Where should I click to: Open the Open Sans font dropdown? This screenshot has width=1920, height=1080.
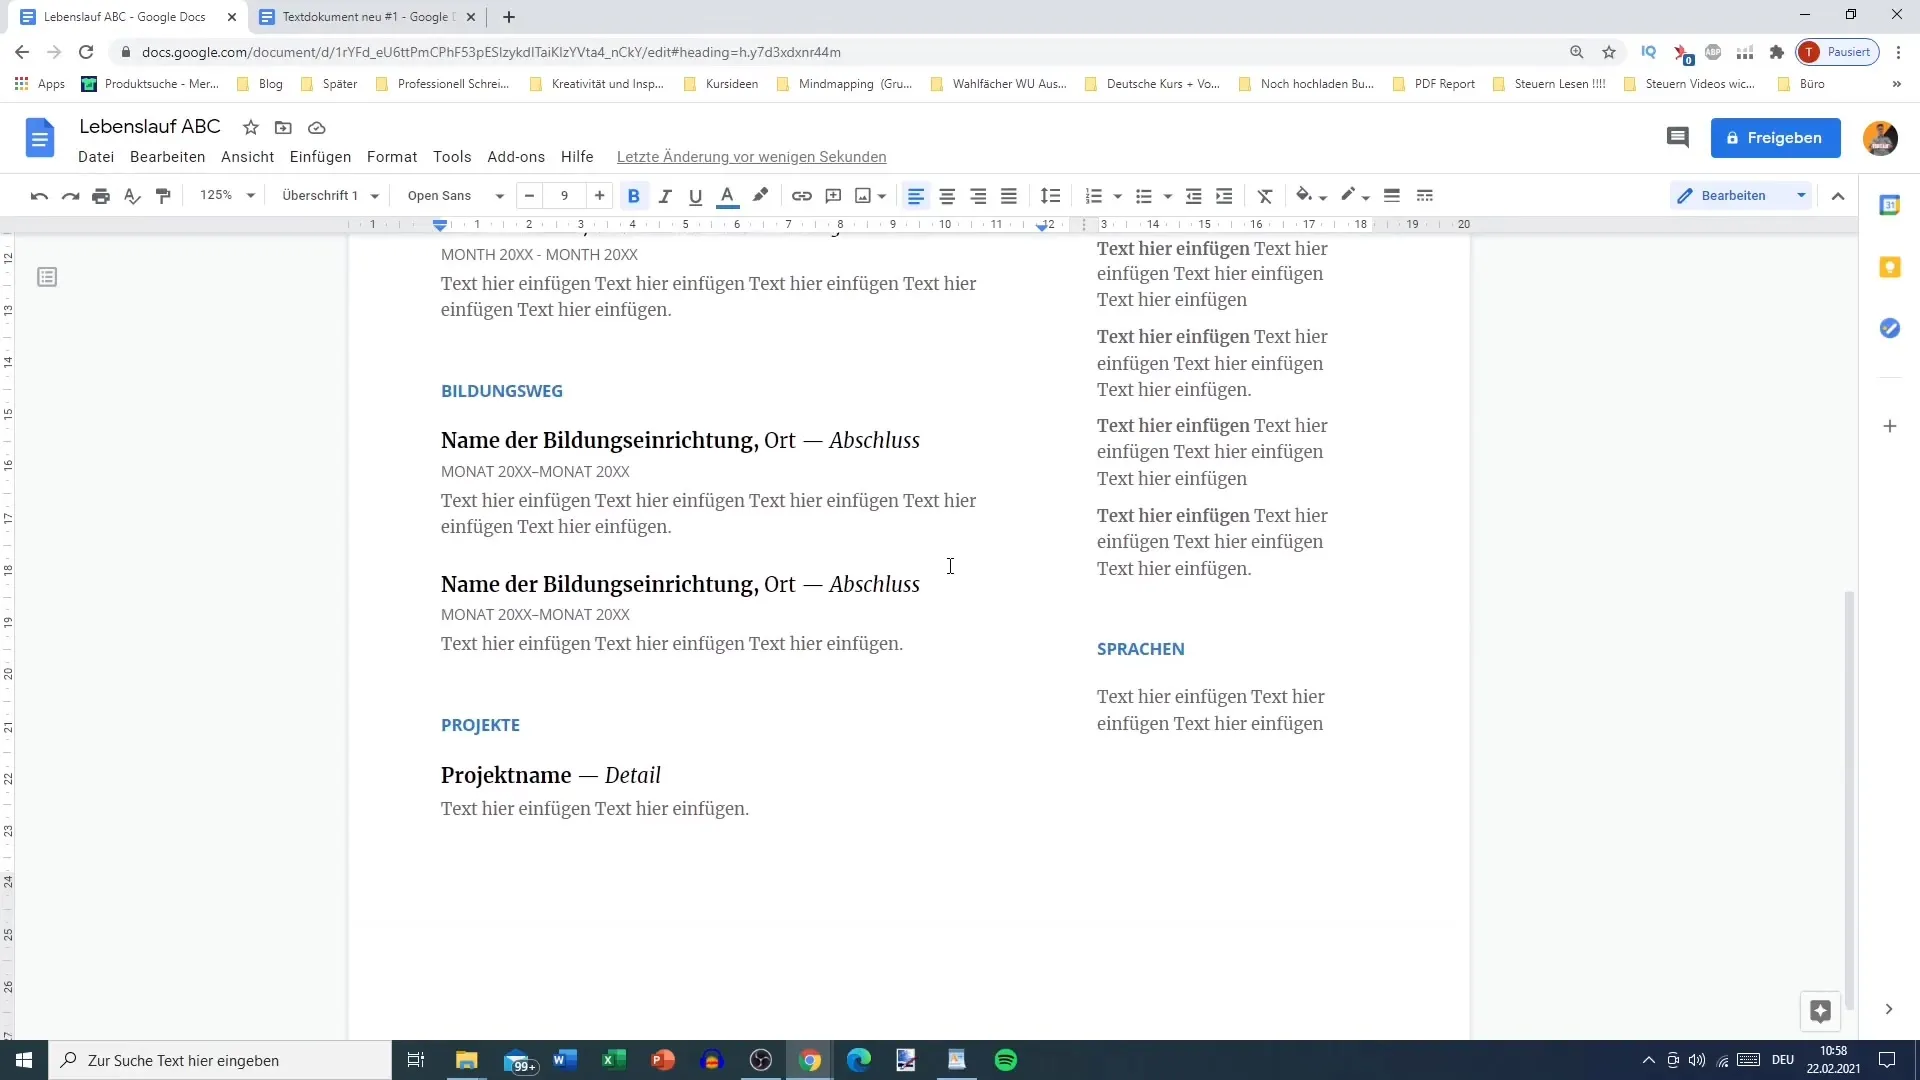tap(455, 196)
